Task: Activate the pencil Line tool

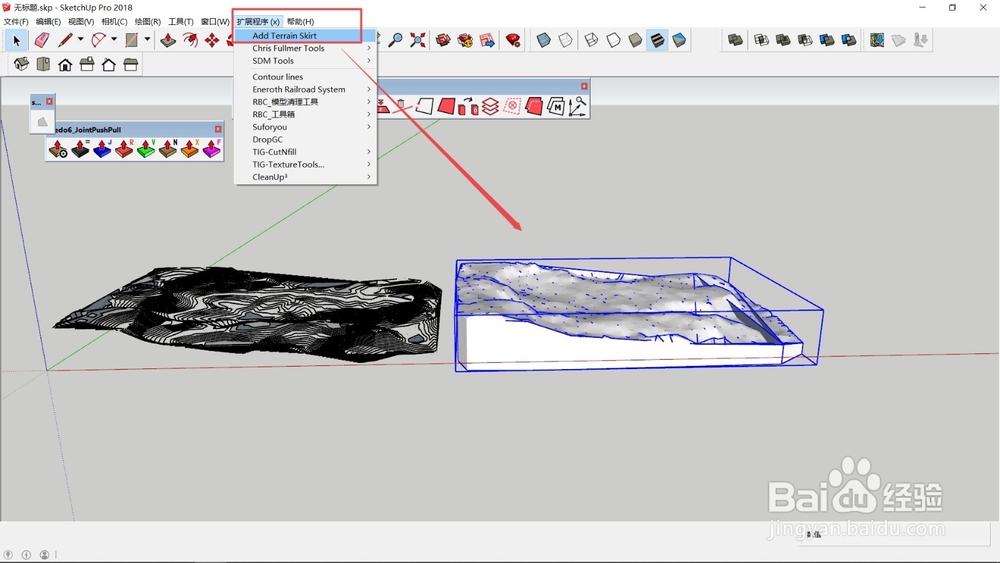Action: coord(65,40)
